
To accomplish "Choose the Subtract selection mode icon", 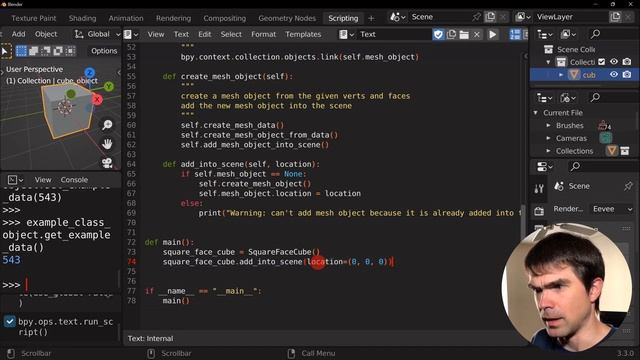I will tap(46, 51).
